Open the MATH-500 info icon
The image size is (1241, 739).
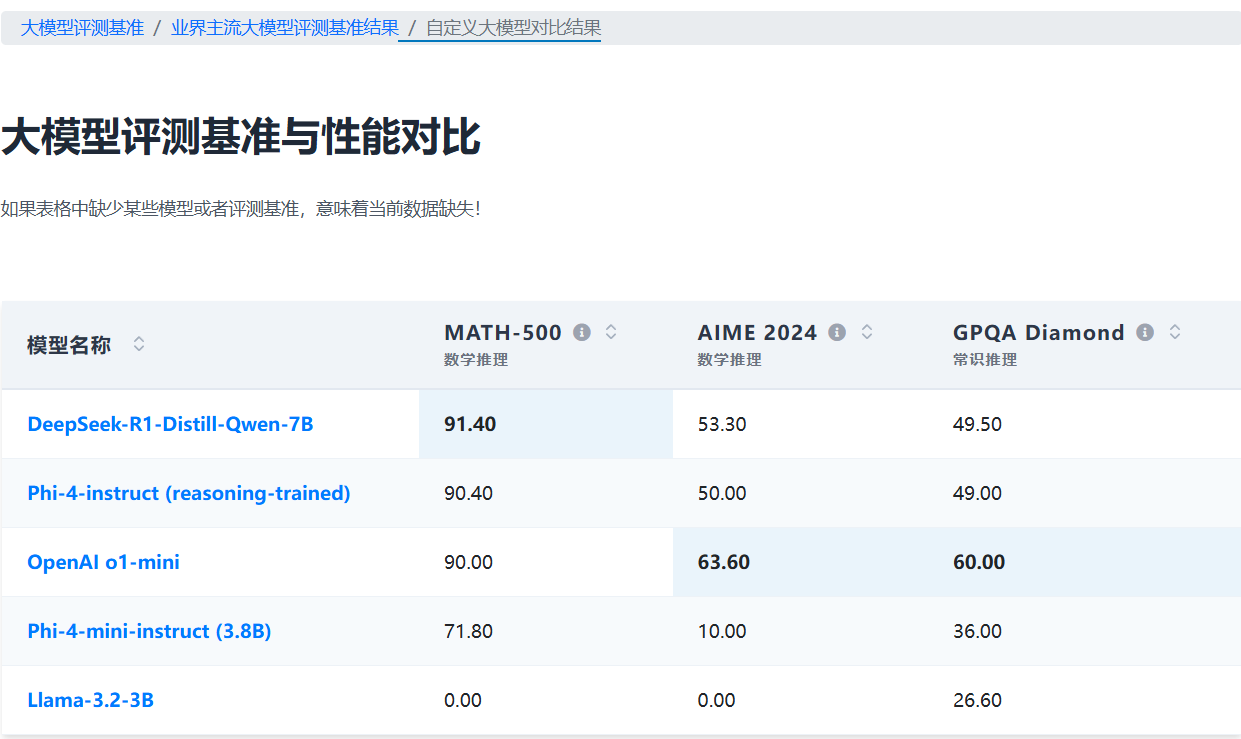(x=582, y=332)
